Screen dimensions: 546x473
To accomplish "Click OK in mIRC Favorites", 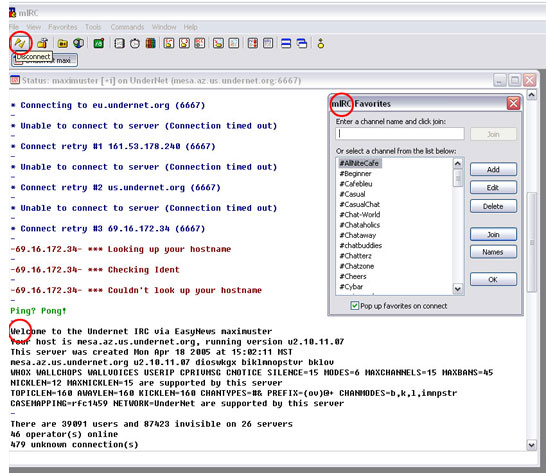I will tap(493, 279).
